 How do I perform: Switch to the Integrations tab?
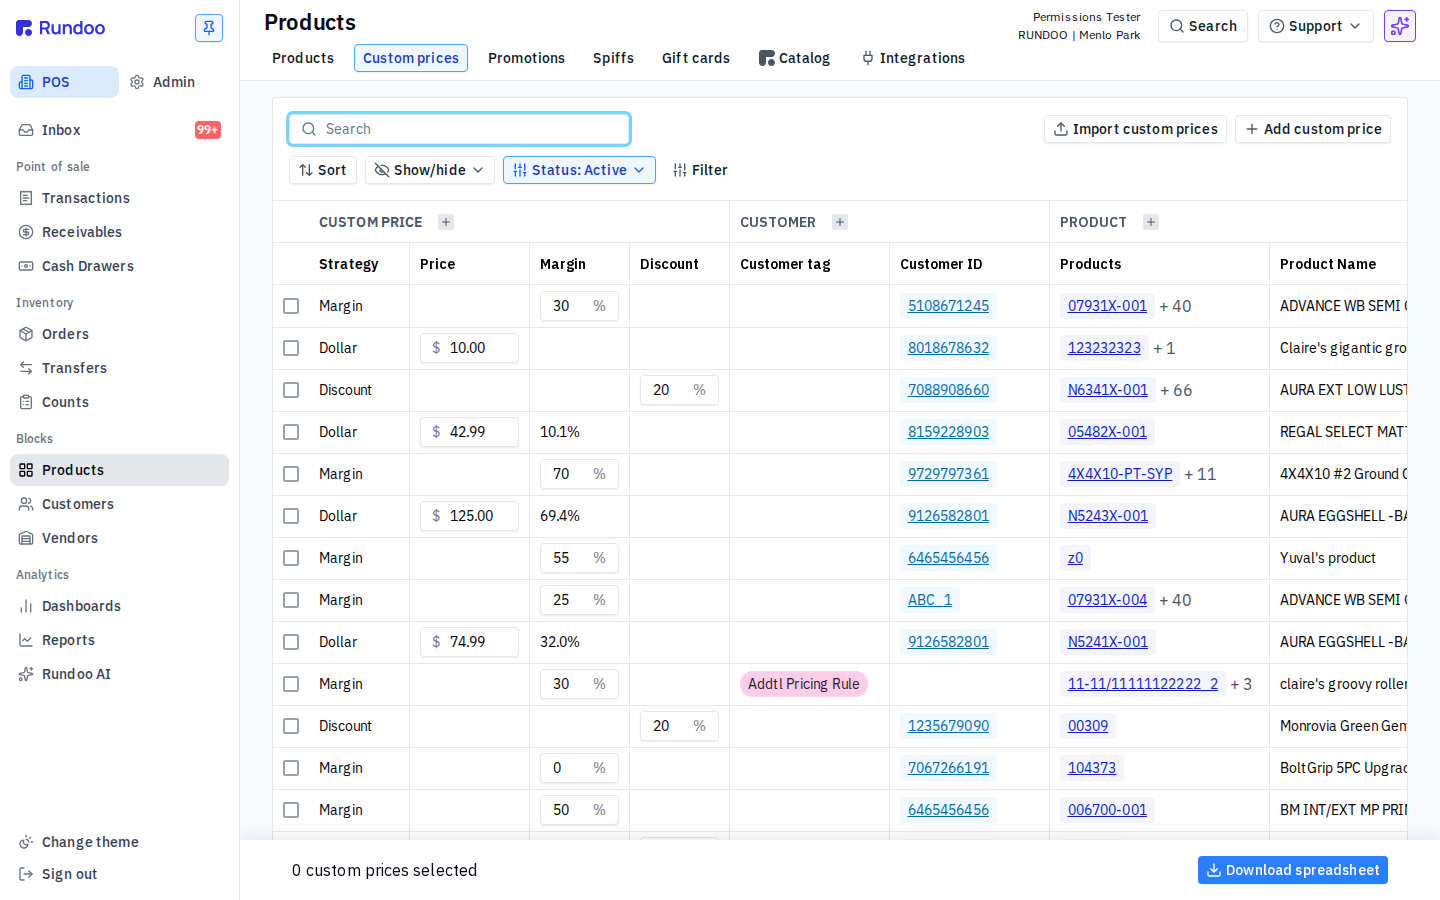click(913, 58)
